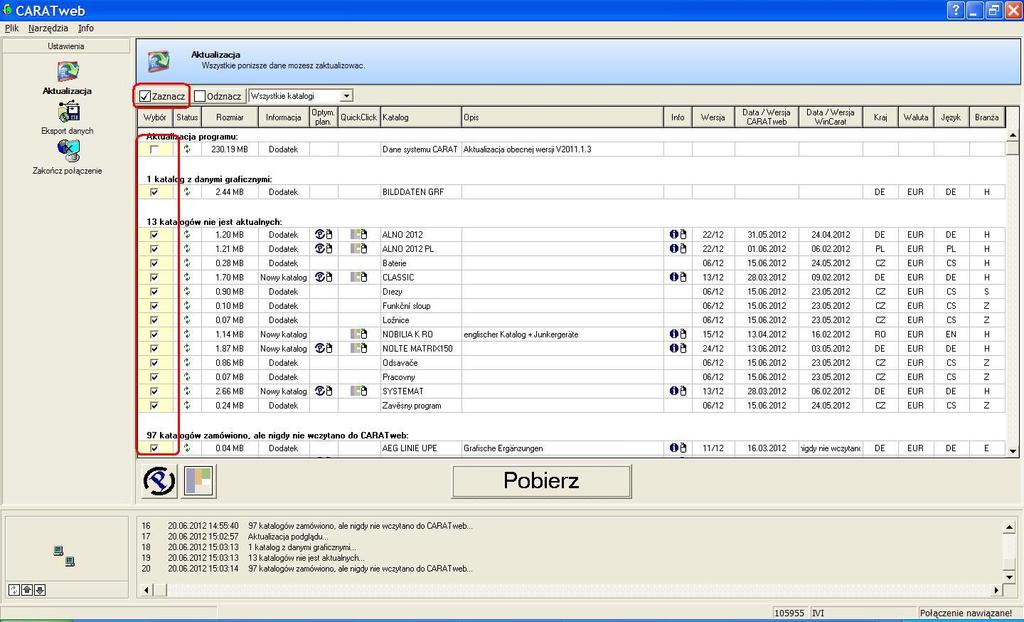Click the log panel scroll down arrow
The image size is (1024, 622).
pyautogui.click(x=1010, y=577)
